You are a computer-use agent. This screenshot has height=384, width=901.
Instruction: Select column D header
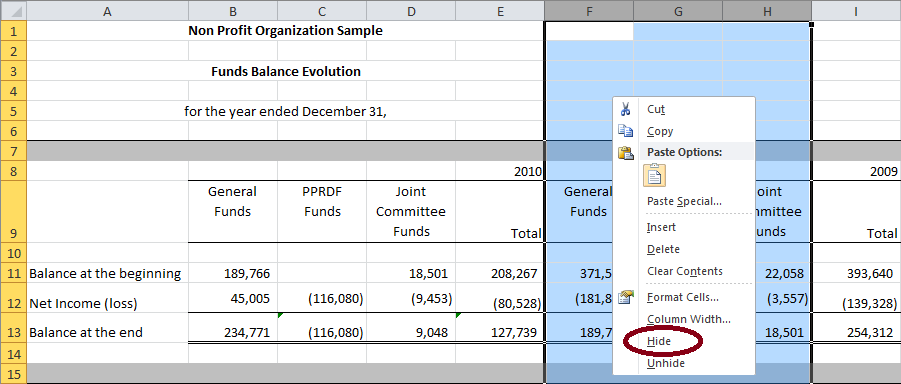(x=411, y=10)
